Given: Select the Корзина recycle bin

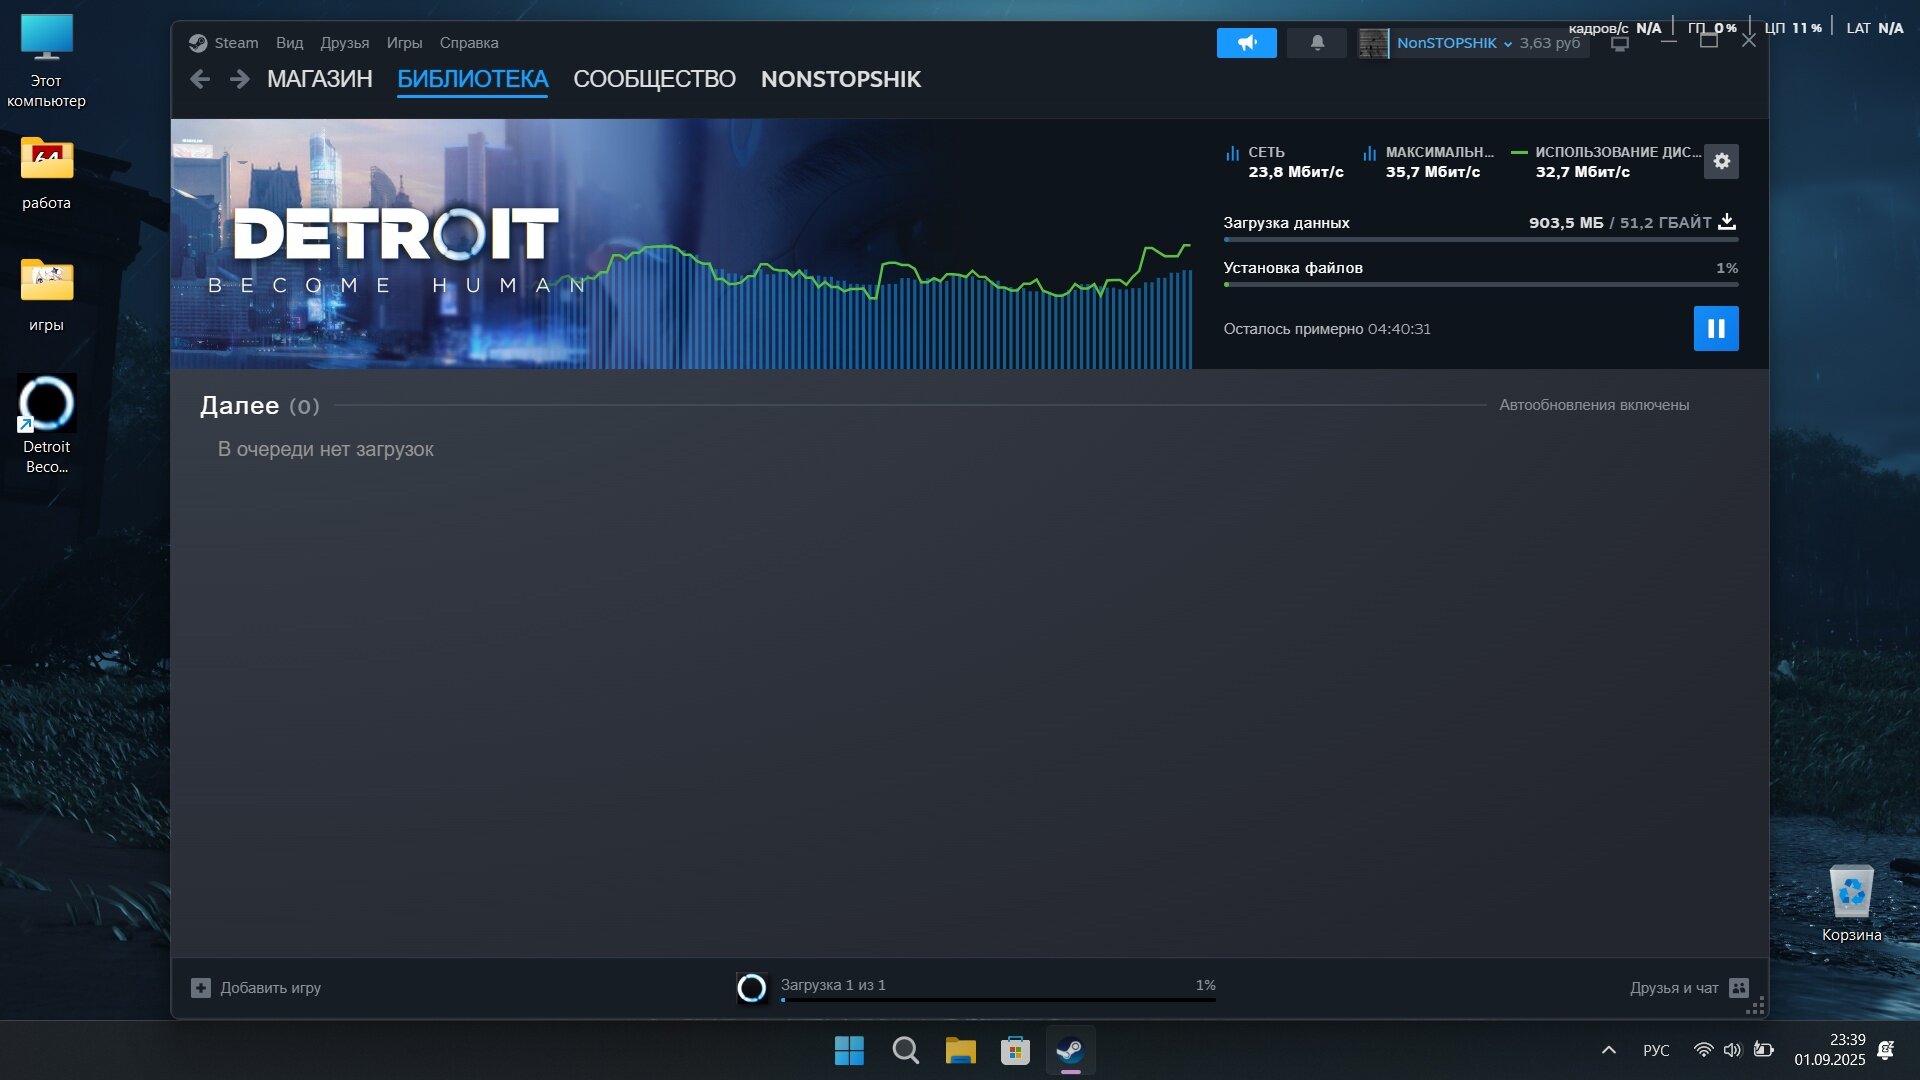Looking at the screenshot, I should (x=1851, y=903).
